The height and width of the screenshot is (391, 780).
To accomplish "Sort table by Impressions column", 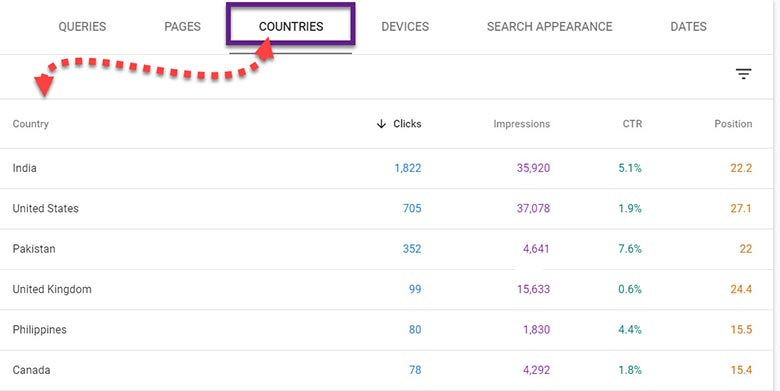I will click(x=521, y=124).
